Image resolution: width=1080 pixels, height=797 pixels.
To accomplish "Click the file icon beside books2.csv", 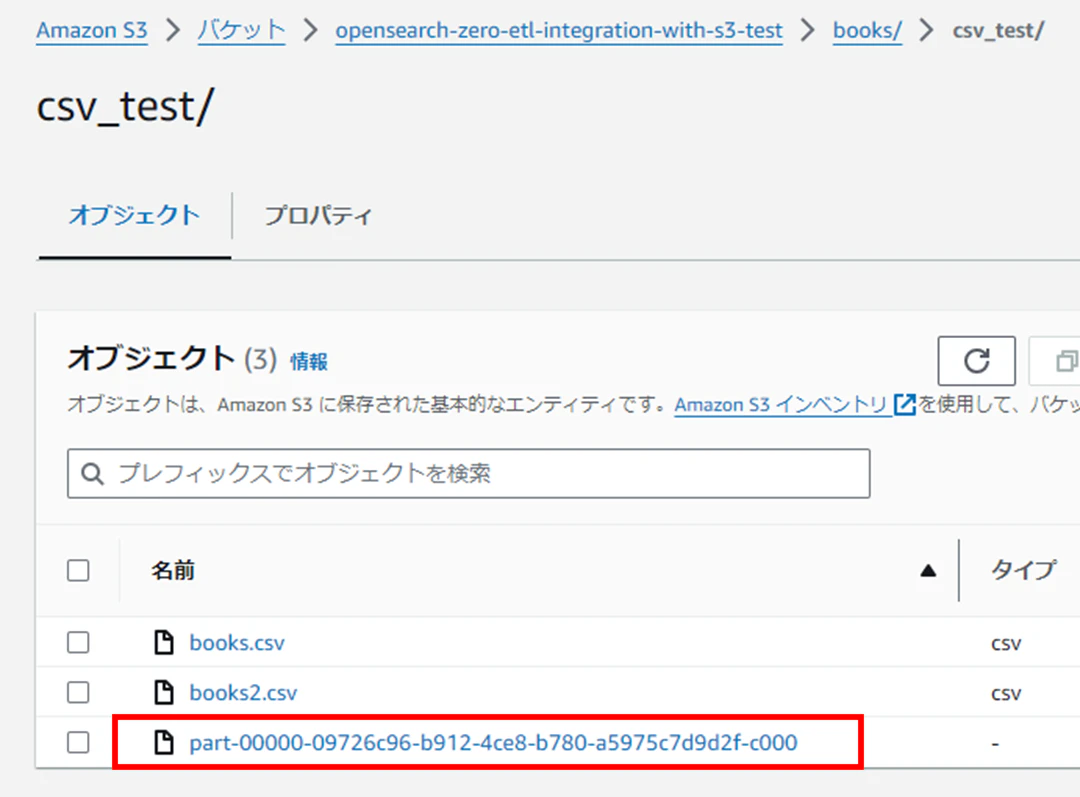I will [164, 692].
